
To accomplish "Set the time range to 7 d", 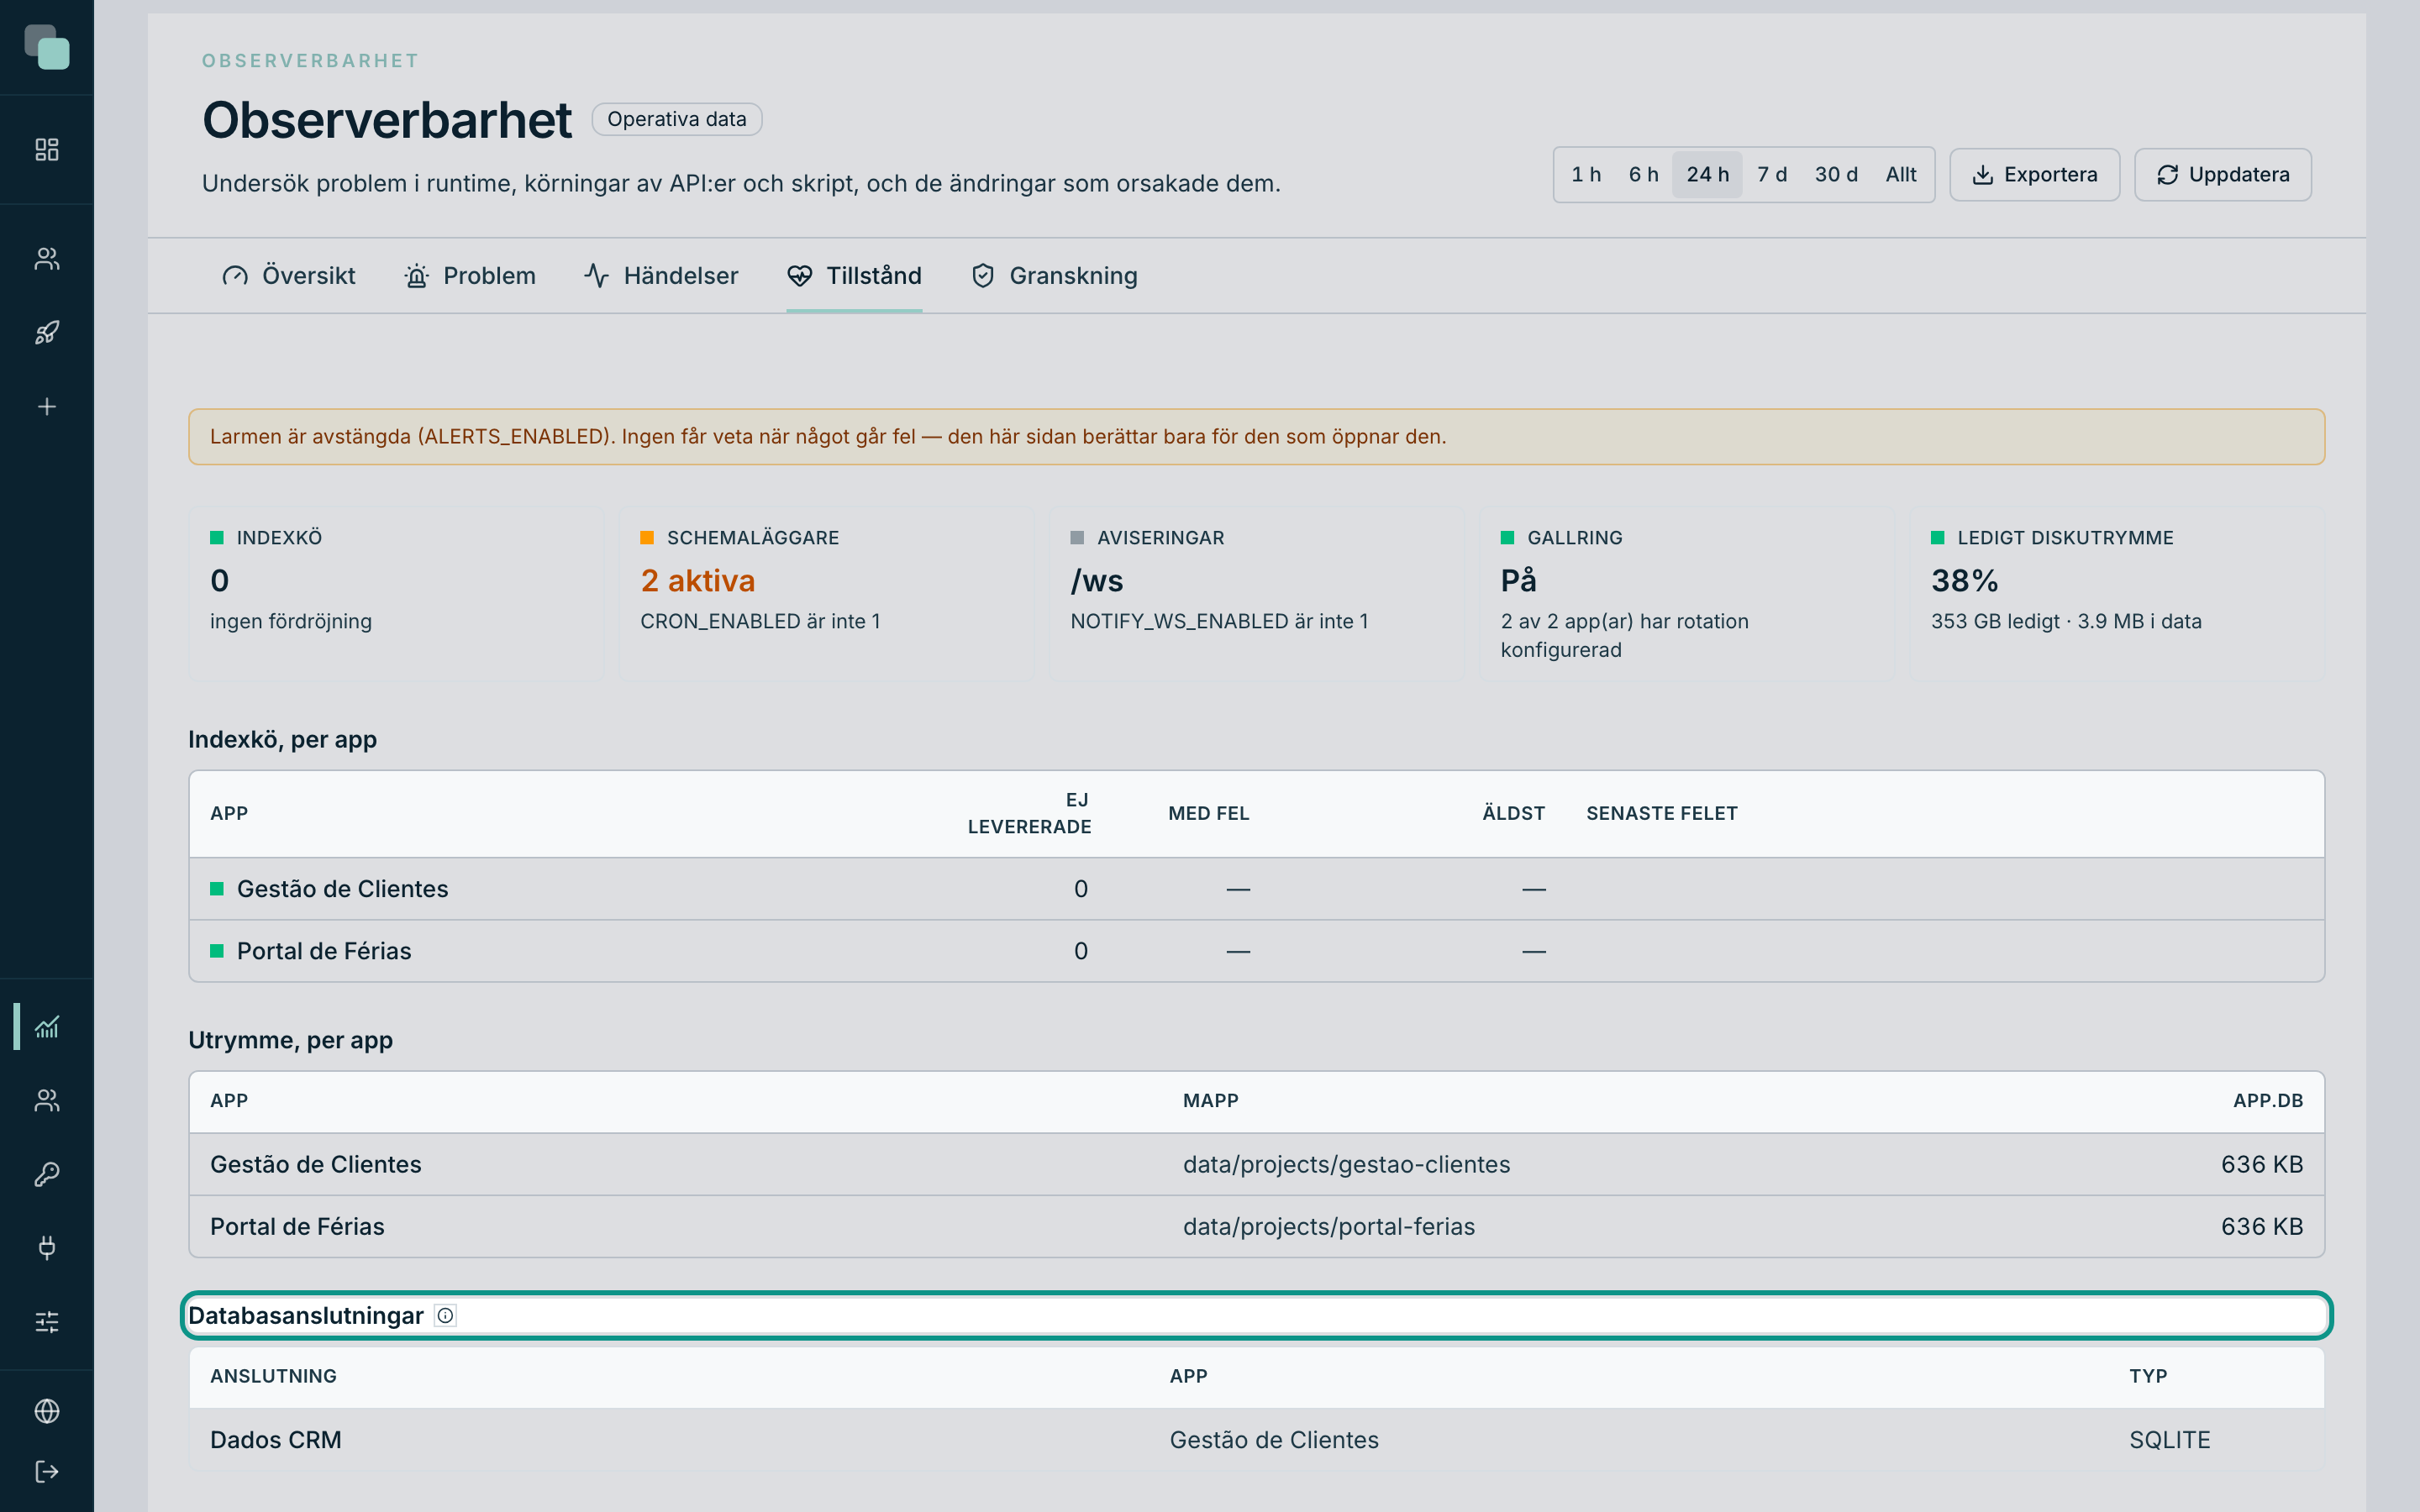I will pos(1771,175).
